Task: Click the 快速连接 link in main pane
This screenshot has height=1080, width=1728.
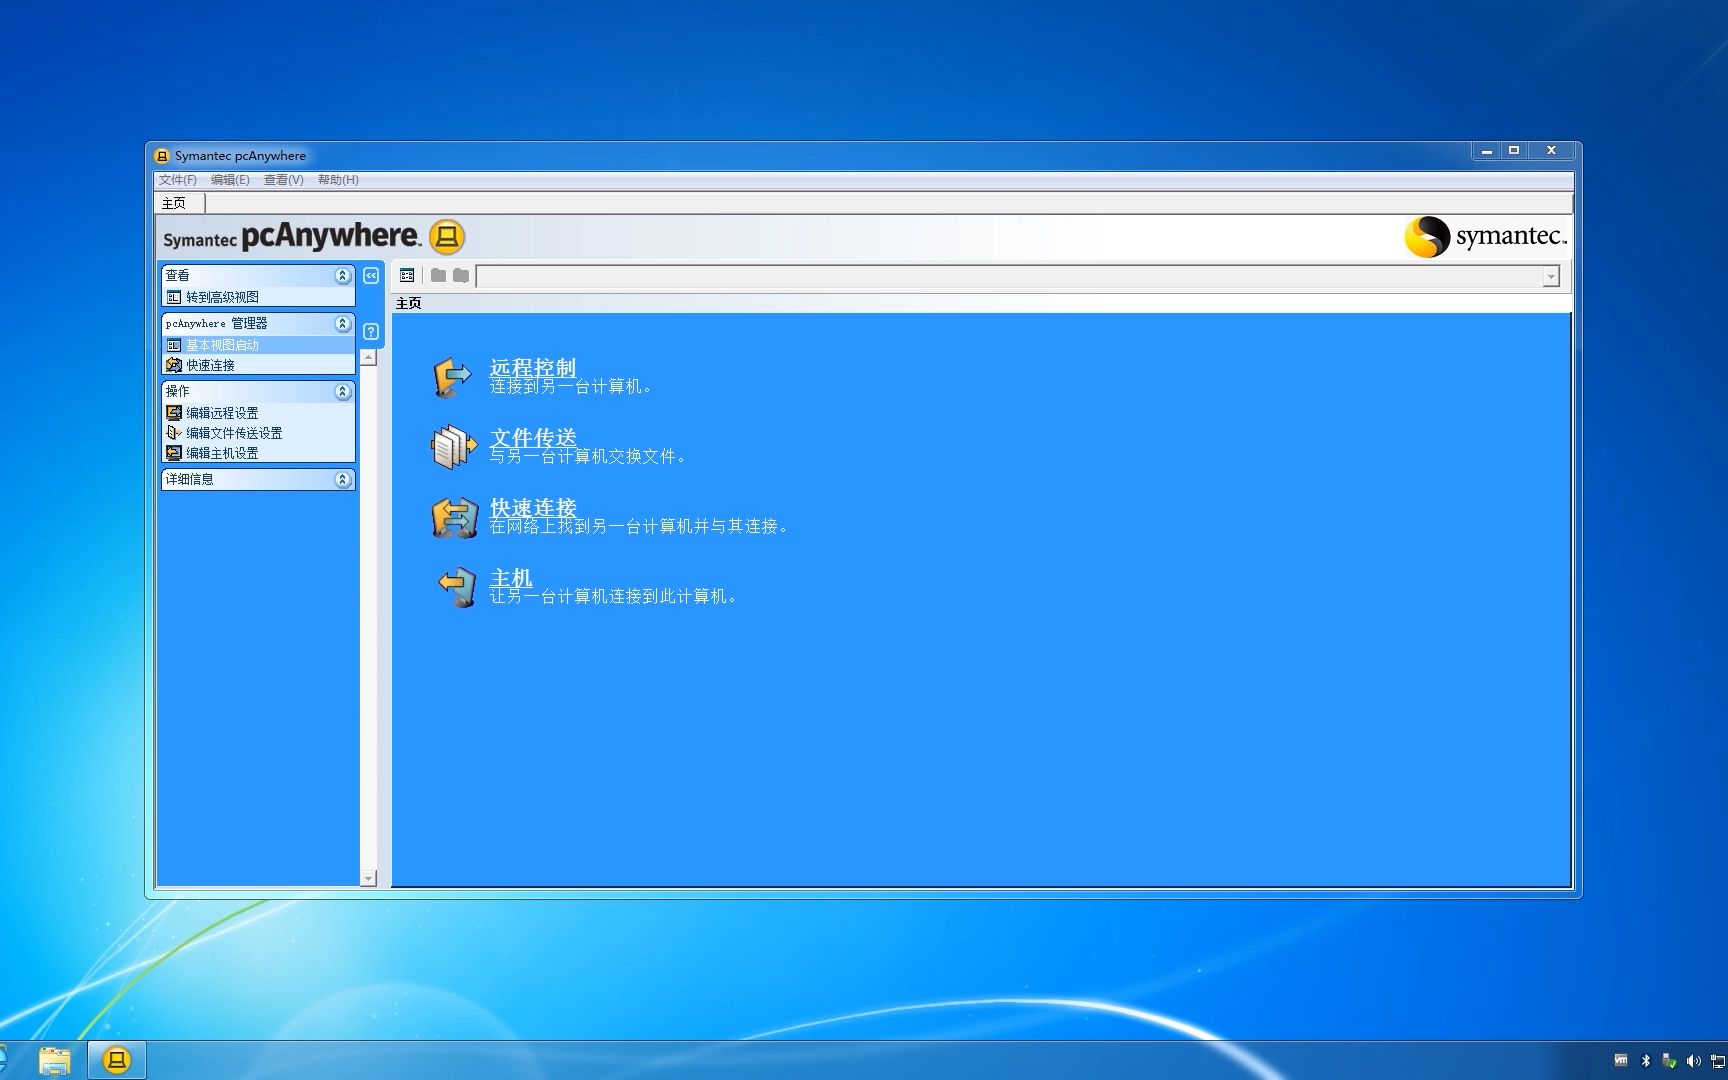Action: [533, 507]
